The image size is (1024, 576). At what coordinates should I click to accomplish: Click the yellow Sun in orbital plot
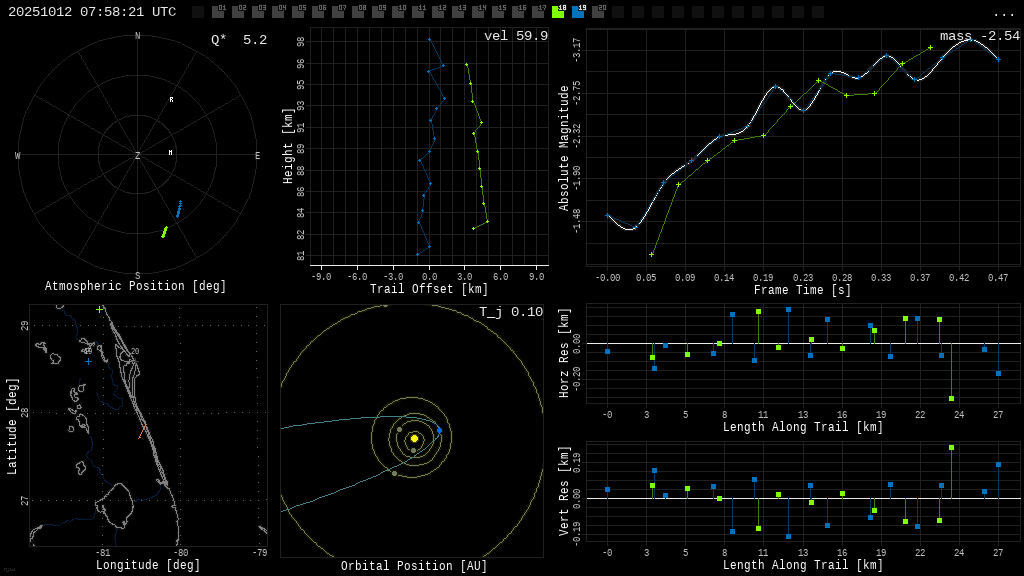[414, 438]
